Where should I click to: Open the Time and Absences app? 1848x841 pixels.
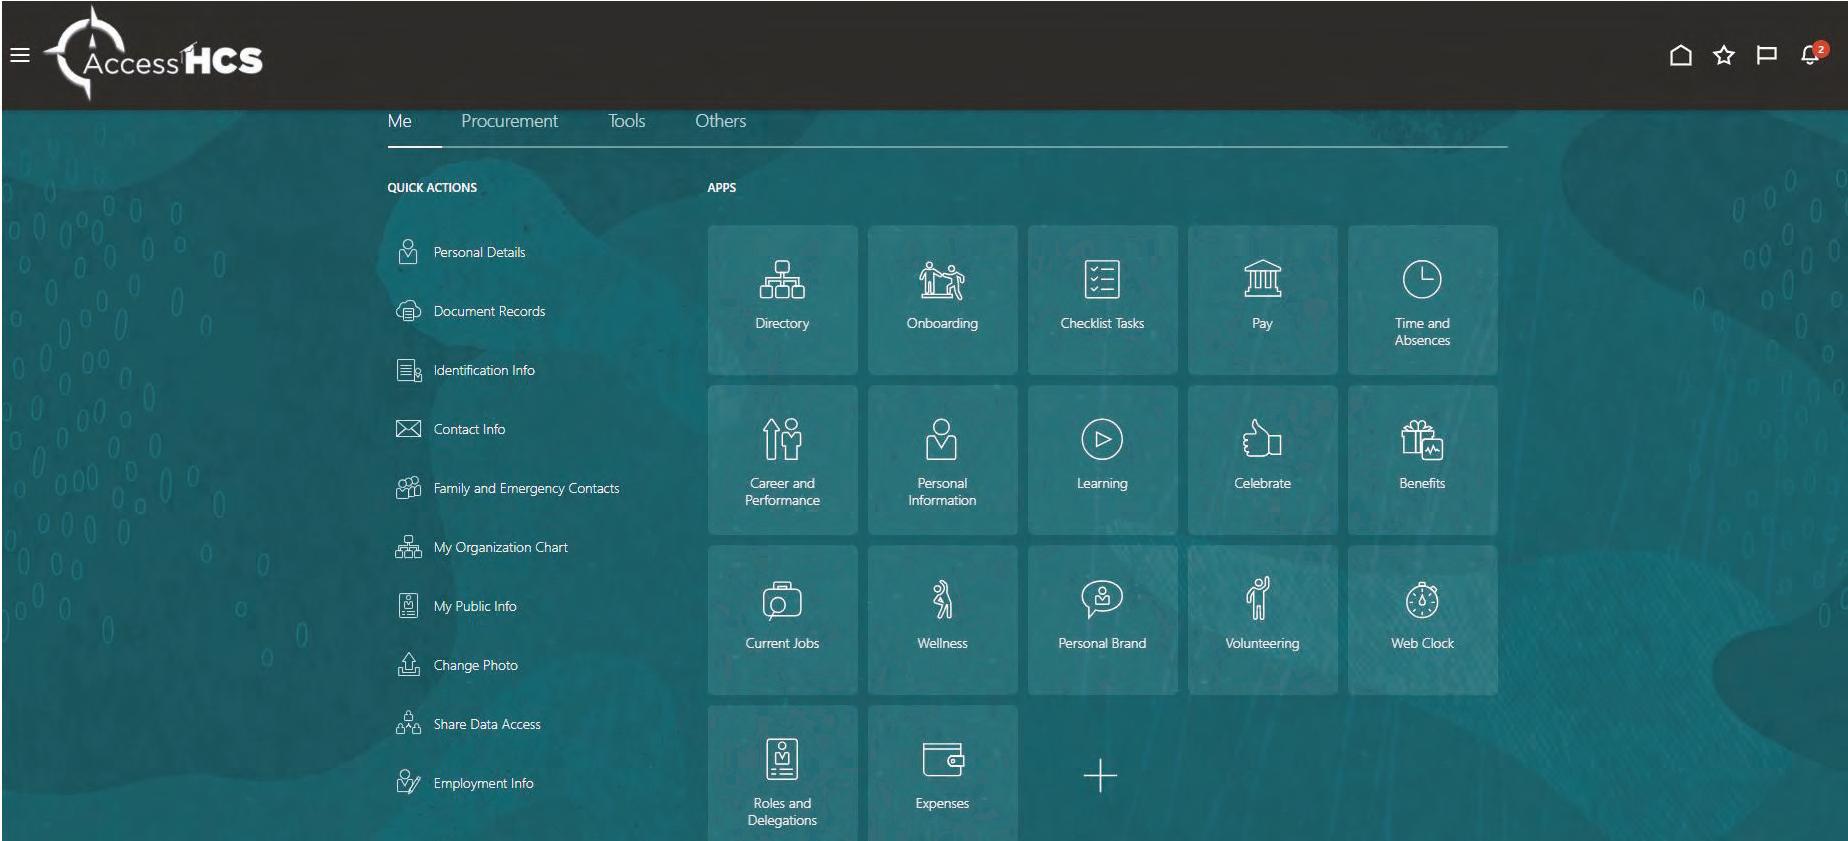click(x=1422, y=300)
